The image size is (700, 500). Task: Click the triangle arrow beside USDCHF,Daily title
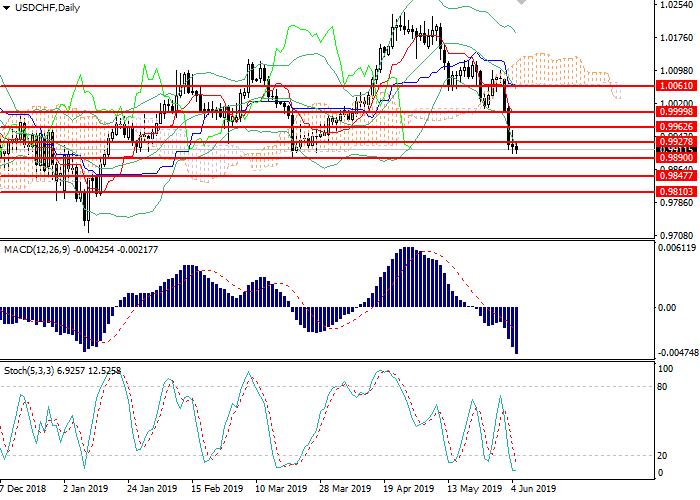point(6,8)
